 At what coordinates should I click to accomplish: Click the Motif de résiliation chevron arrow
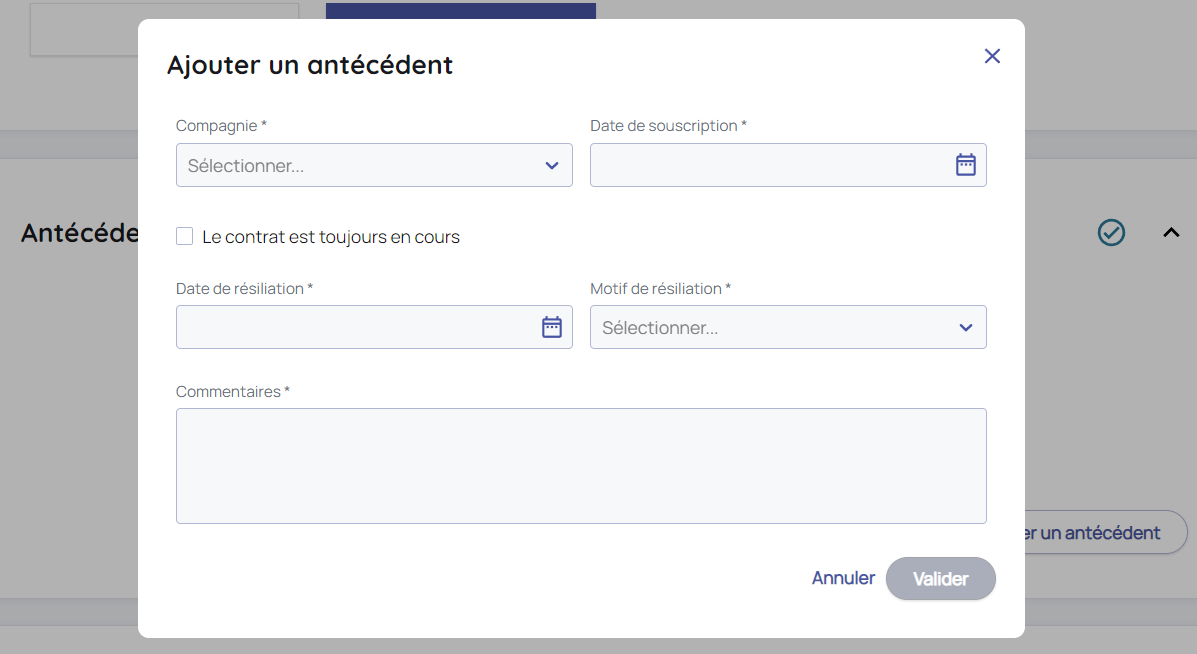(966, 327)
